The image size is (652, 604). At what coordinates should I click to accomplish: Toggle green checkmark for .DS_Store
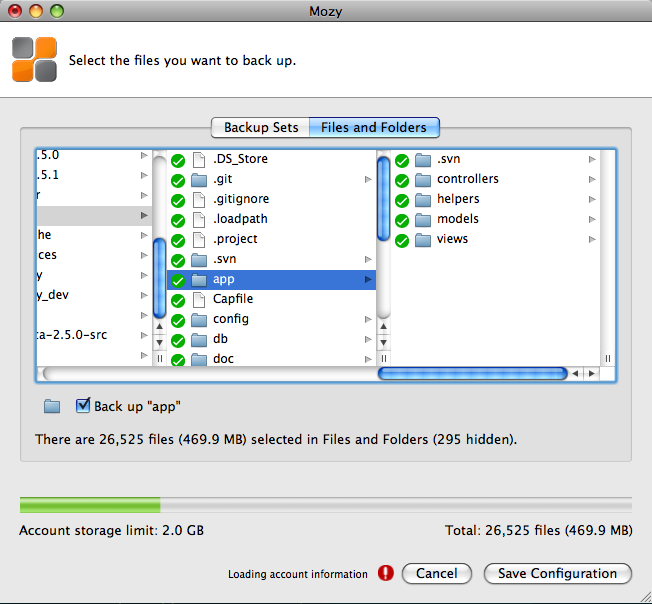click(x=178, y=160)
